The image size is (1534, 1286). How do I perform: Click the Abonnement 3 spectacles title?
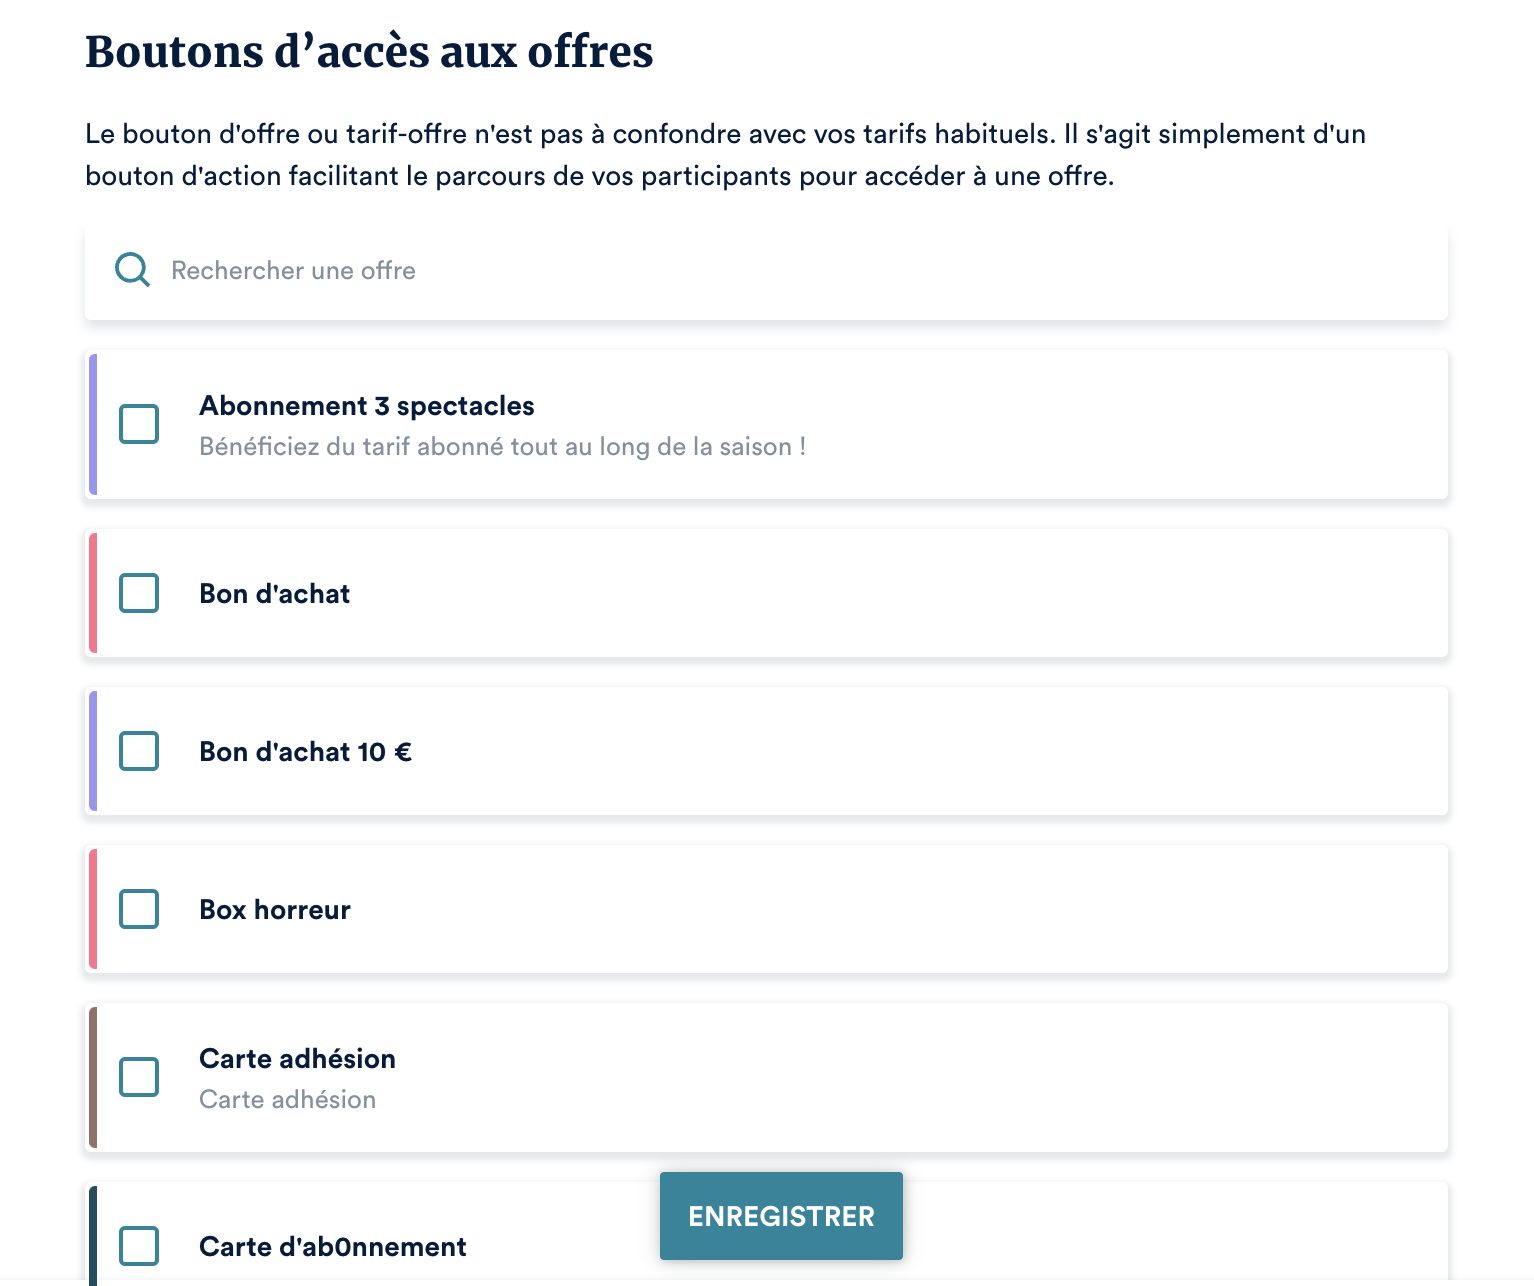click(366, 406)
